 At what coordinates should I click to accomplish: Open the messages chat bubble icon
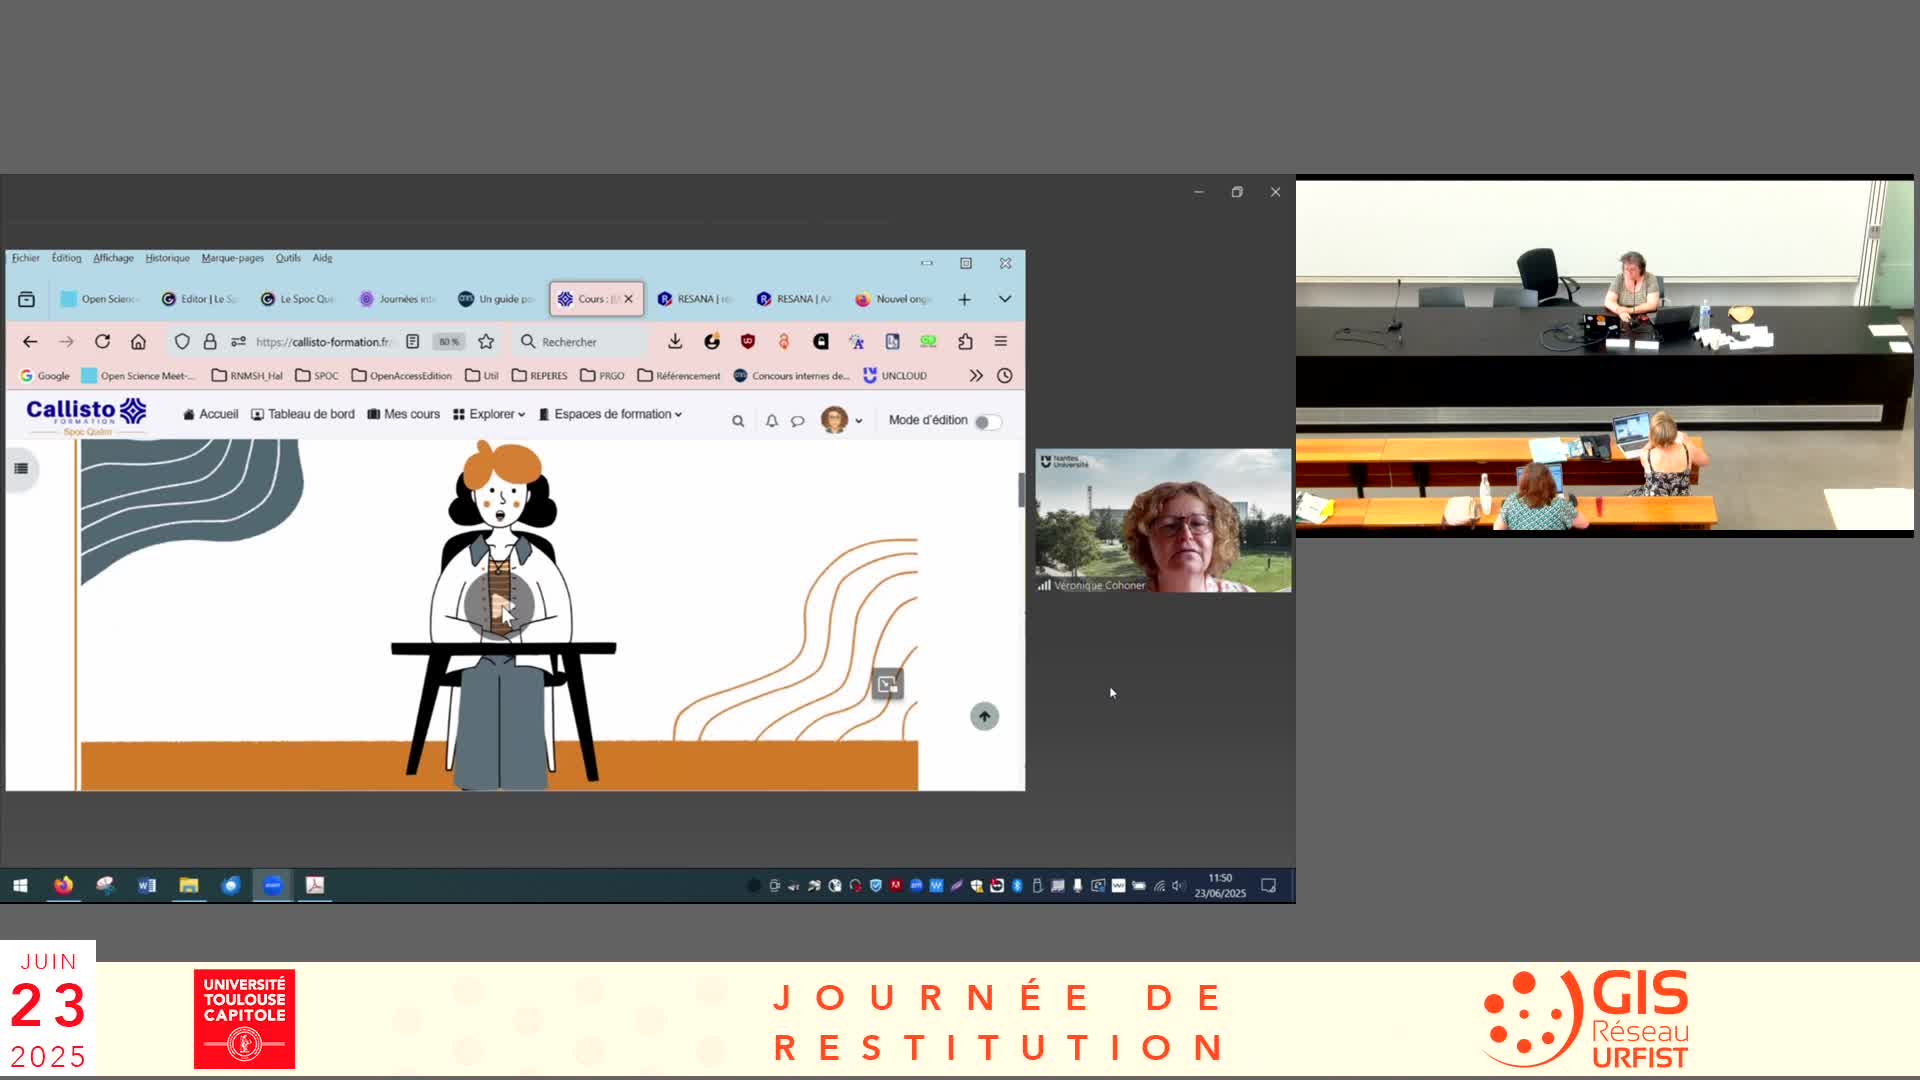click(797, 421)
